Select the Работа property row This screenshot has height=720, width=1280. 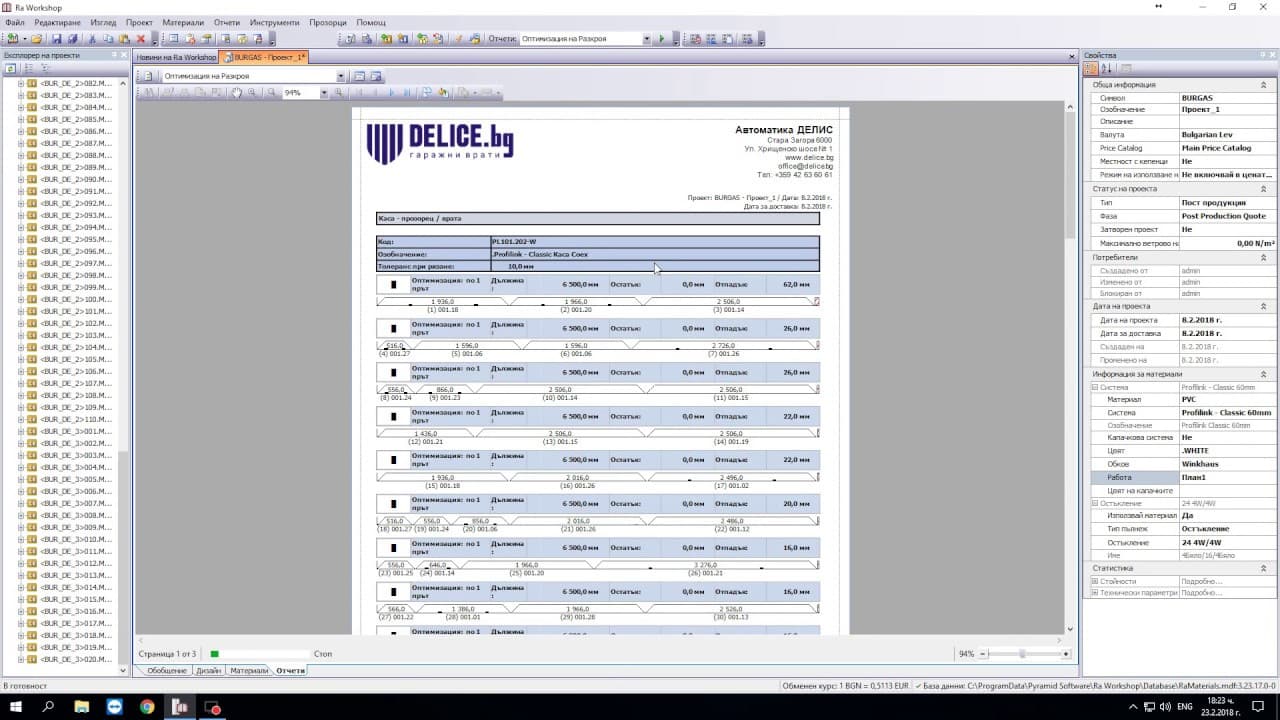1182,477
